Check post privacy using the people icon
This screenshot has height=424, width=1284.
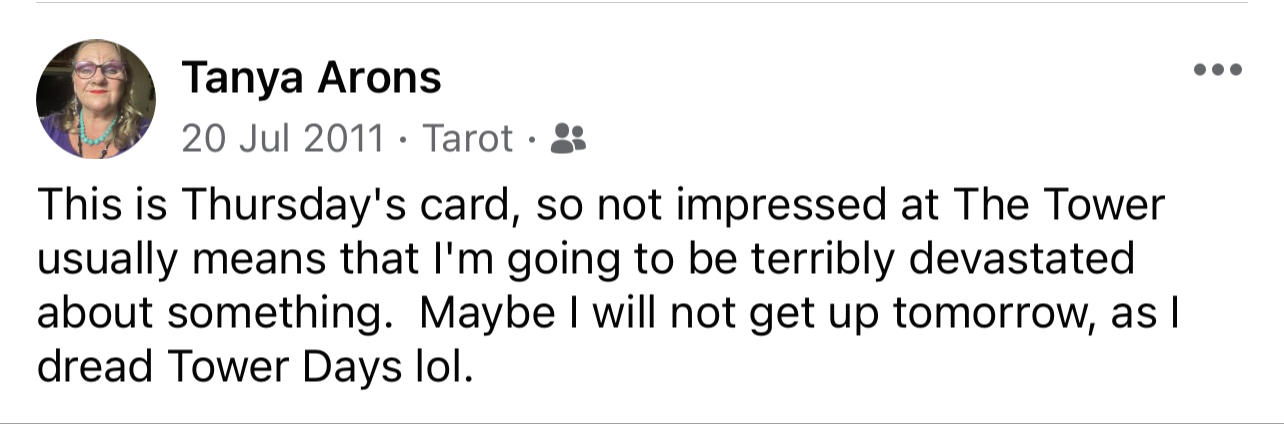click(x=569, y=138)
